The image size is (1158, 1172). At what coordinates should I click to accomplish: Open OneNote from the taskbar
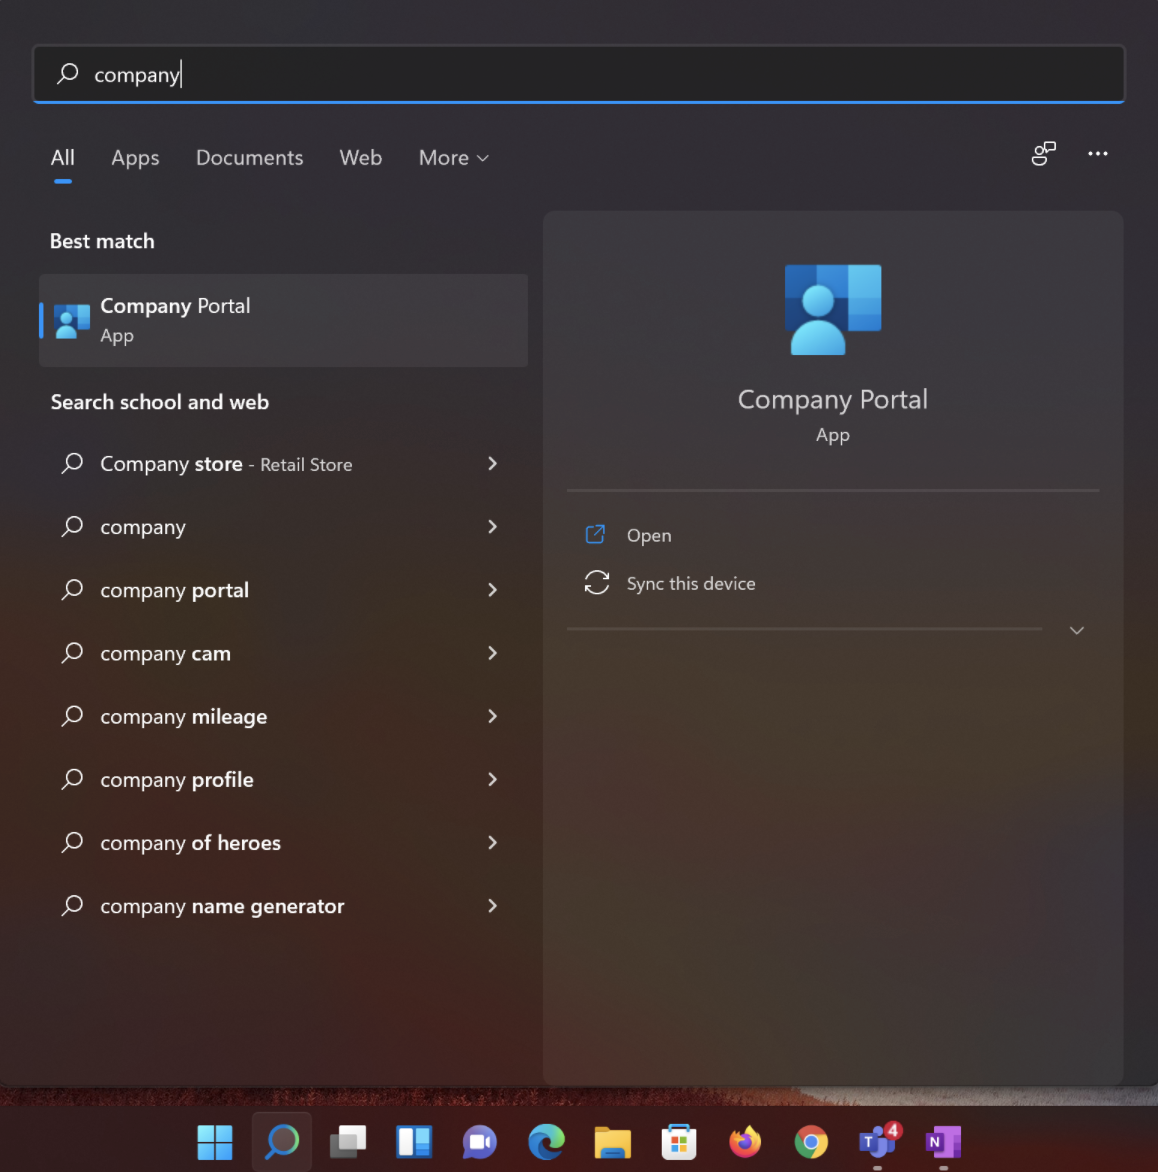tap(942, 1141)
